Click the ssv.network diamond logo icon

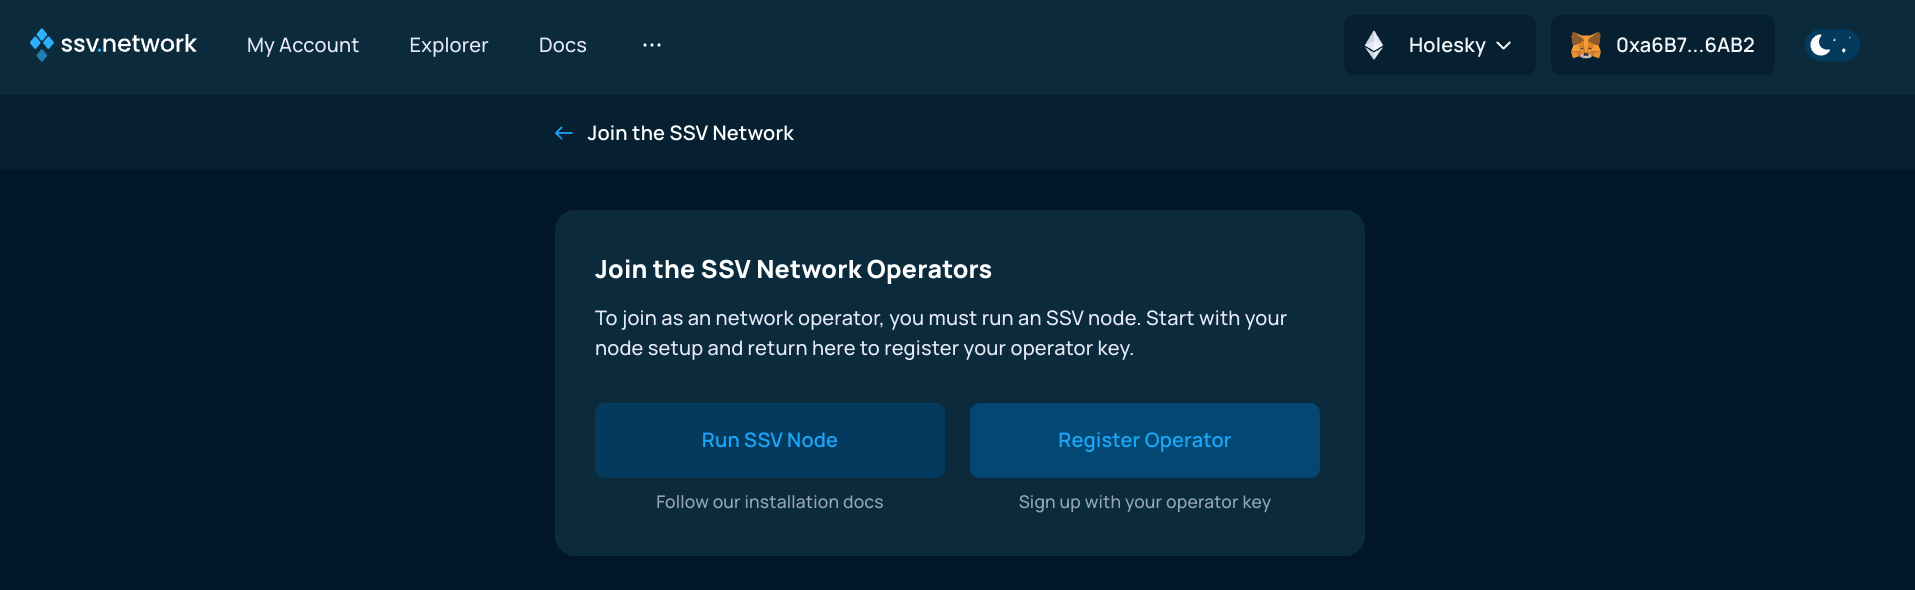(41, 45)
